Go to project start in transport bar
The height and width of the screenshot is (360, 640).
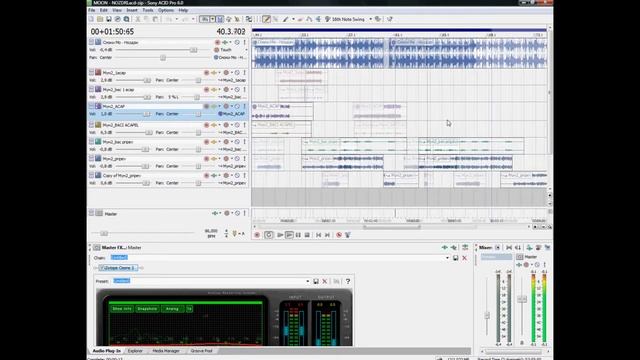pyautogui.click(x=318, y=235)
